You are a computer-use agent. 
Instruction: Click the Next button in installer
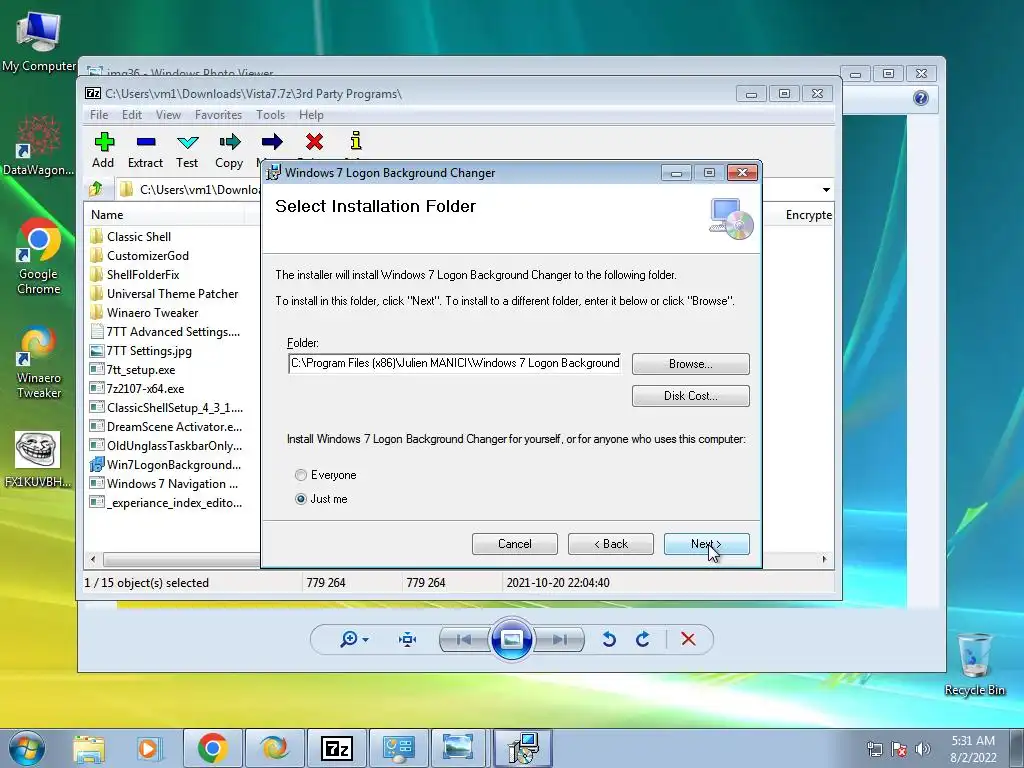[707, 544]
